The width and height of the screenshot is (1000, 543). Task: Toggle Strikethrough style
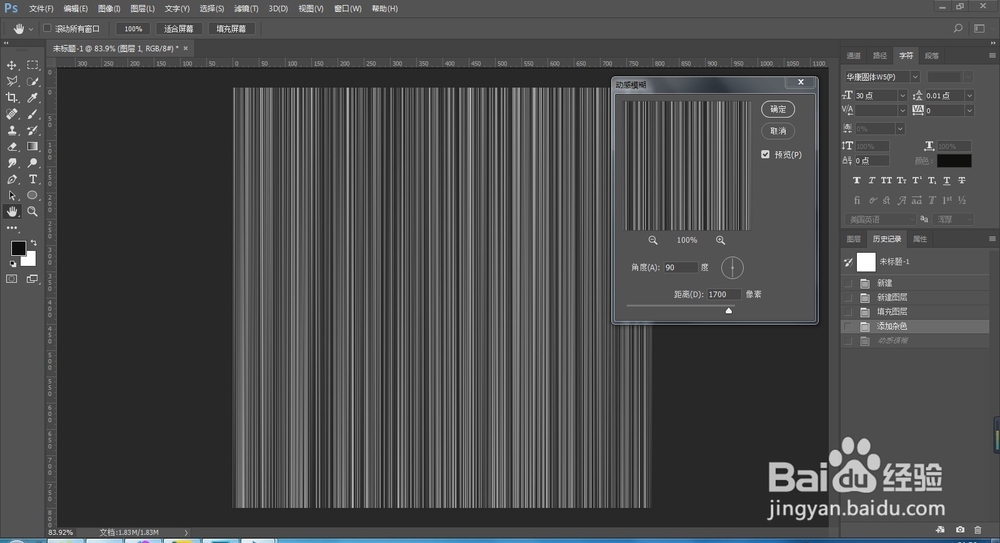962,181
